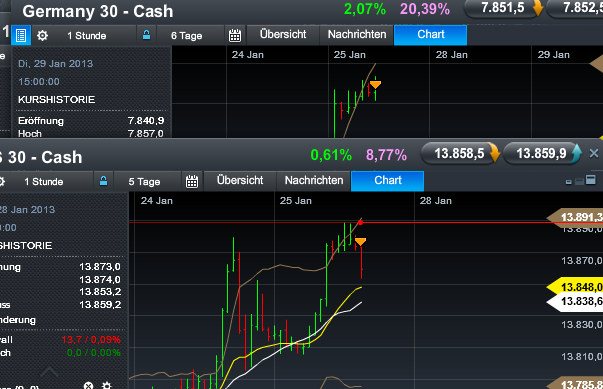Click the white 13.838,6 price tag
603x389 pixels.
tap(576, 301)
